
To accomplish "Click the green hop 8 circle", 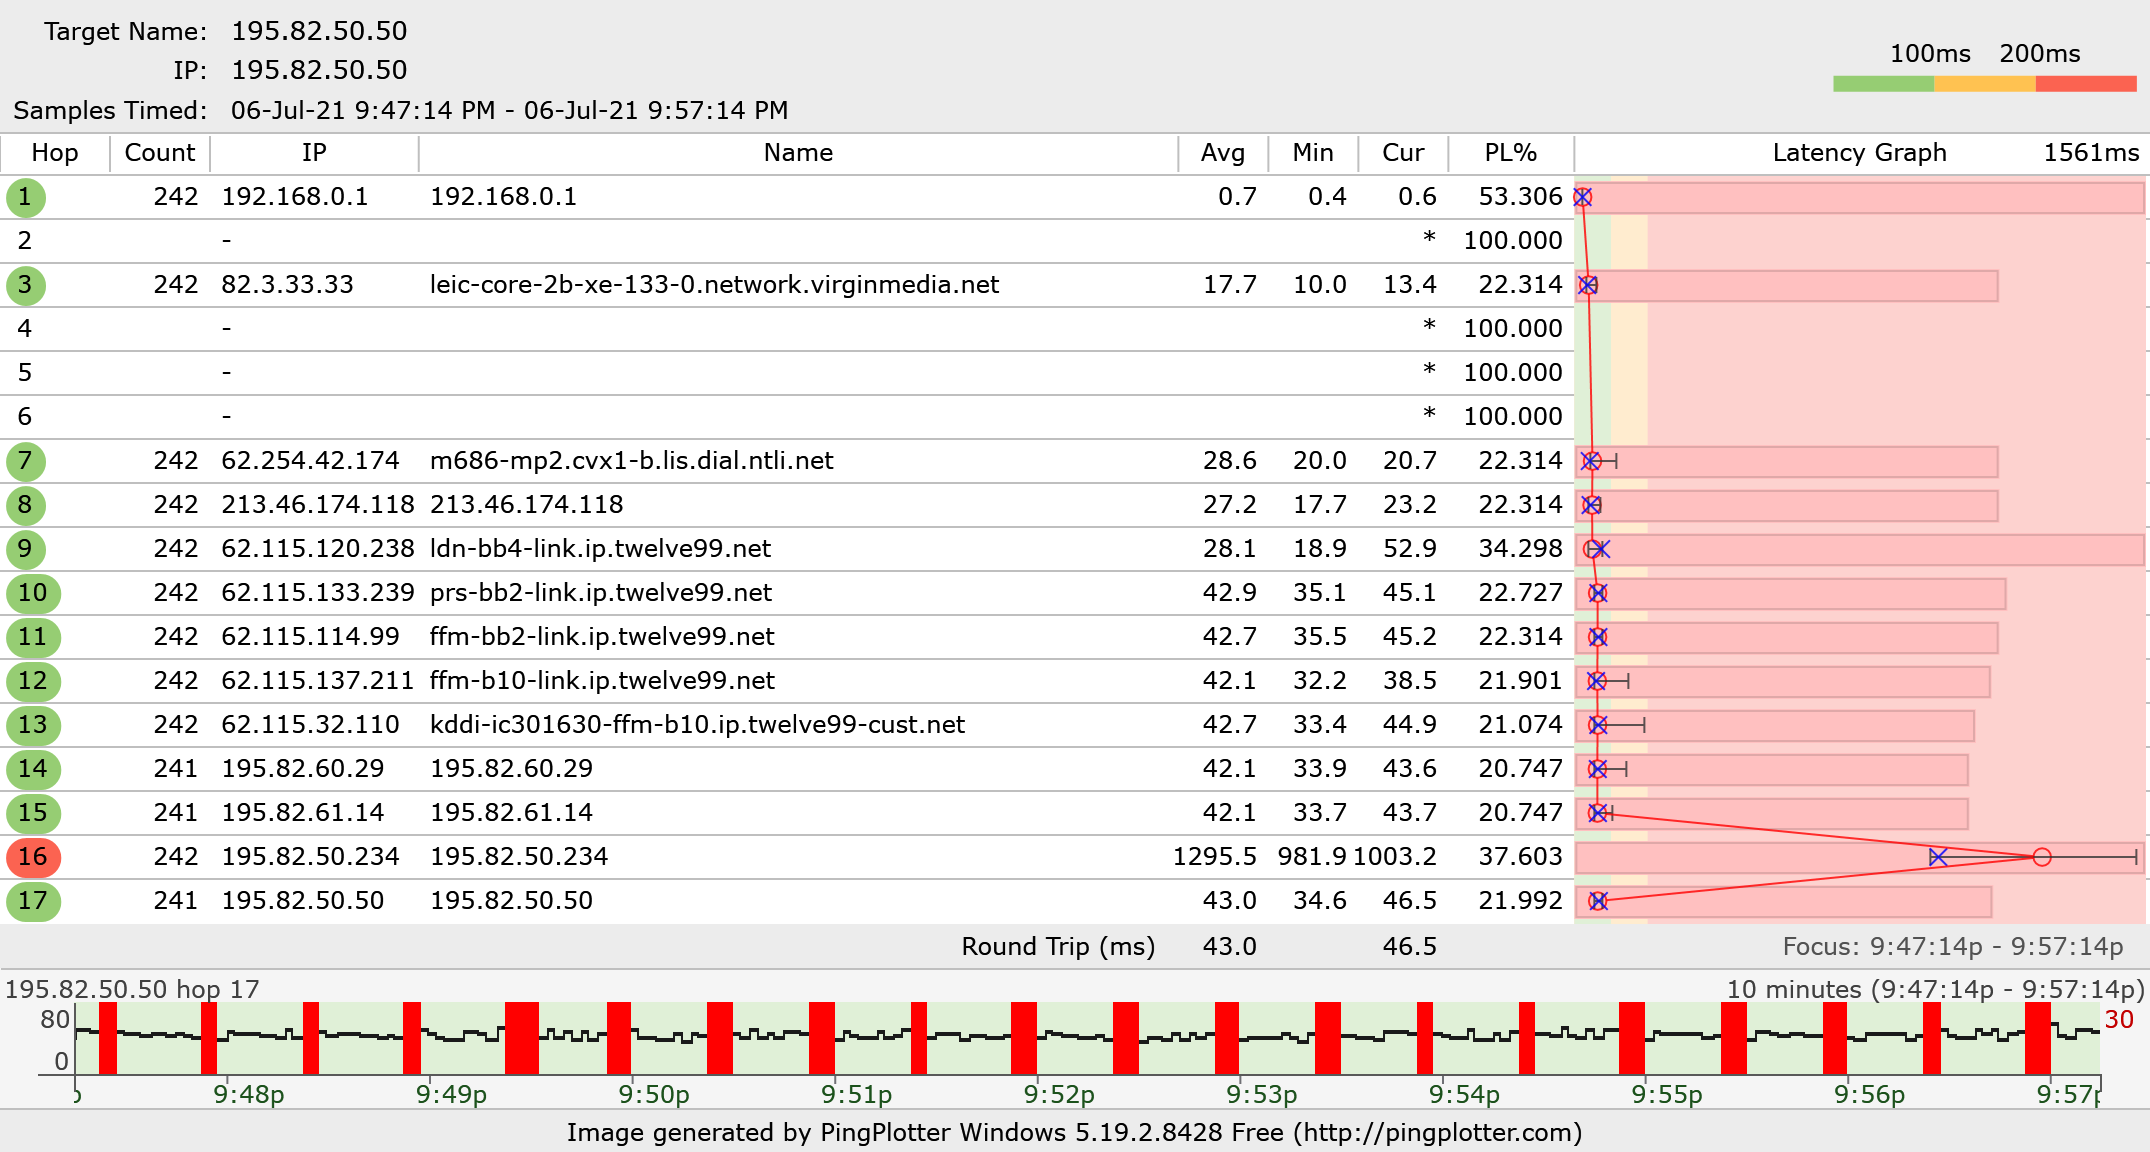I will pyautogui.click(x=25, y=505).
